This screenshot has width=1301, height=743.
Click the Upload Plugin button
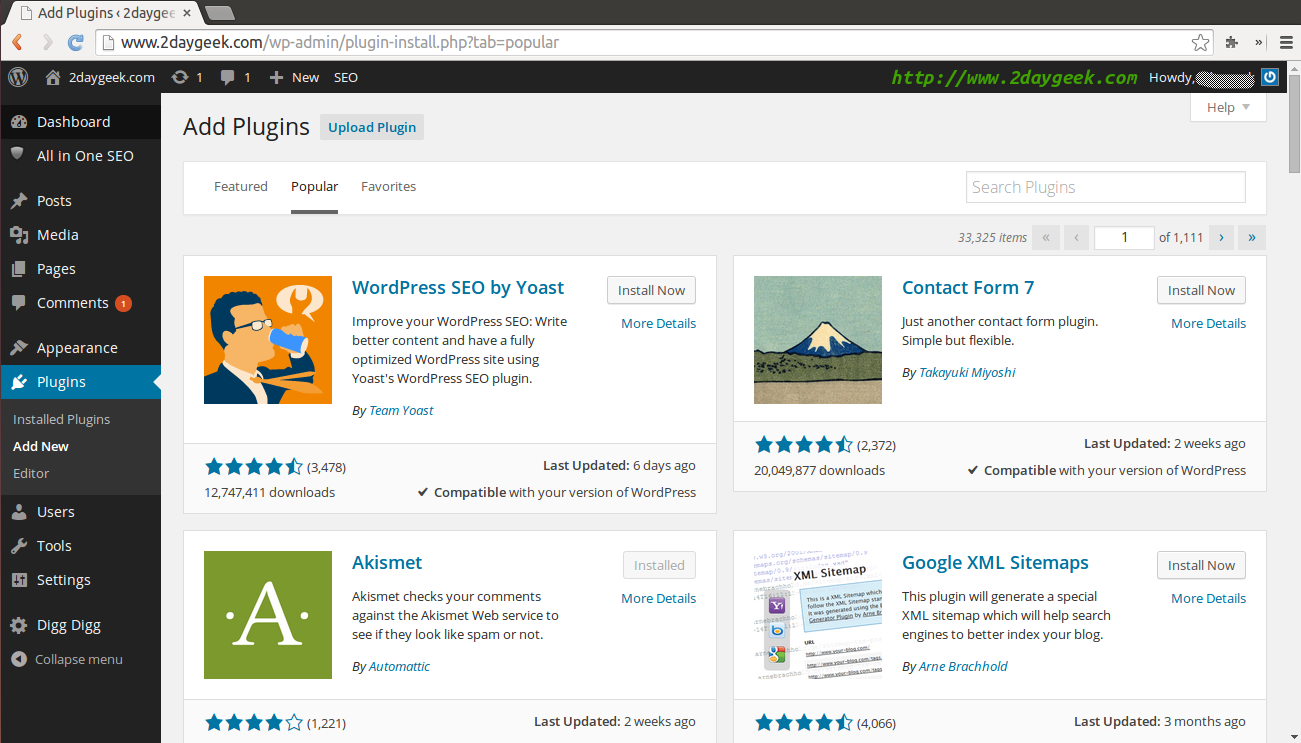coord(372,127)
